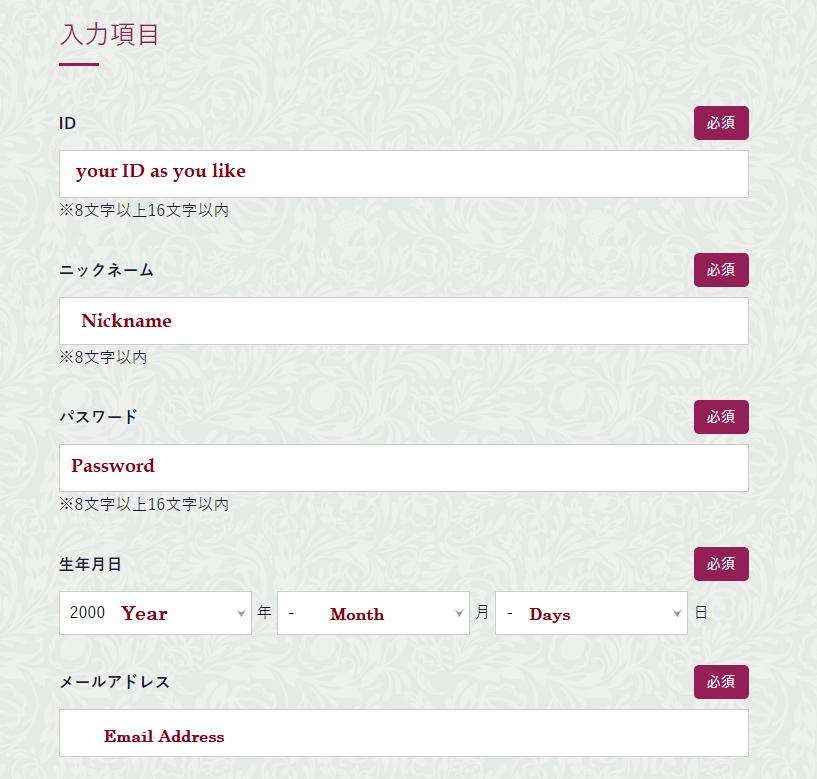Click the 必須 badge beside メールアドレス
This screenshot has width=817, height=779.
pyautogui.click(x=721, y=682)
